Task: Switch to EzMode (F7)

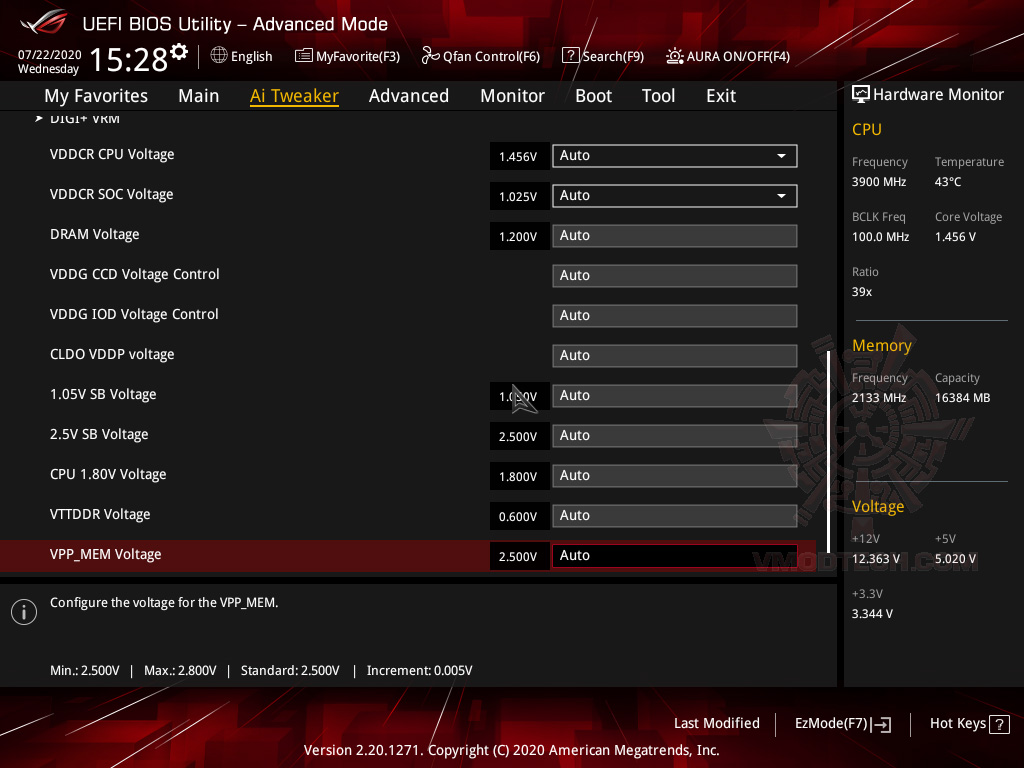Action: click(x=842, y=723)
